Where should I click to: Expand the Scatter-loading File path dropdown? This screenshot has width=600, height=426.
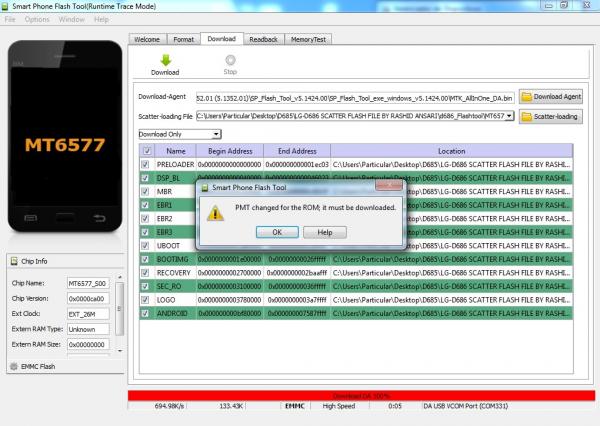coord(509,116)
